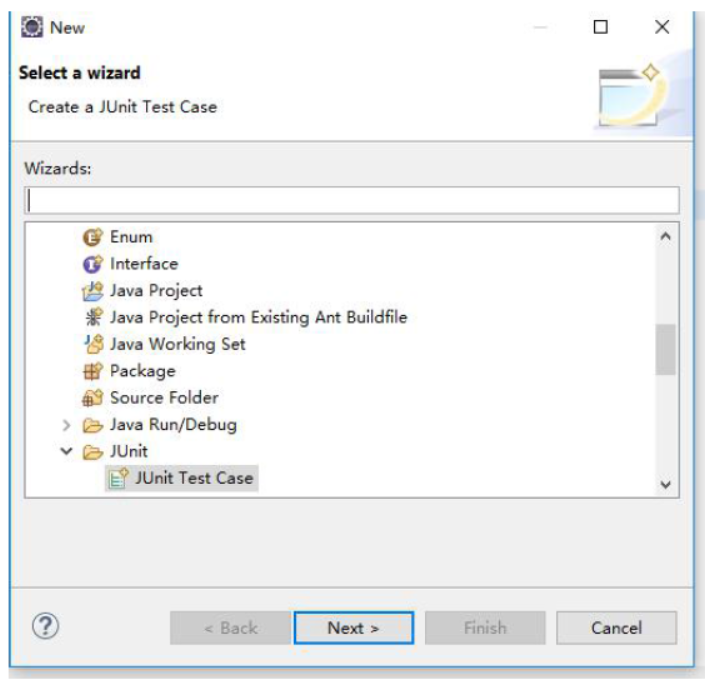This screenshot has width=705, height=680.
Task: Expand the Java Run/Debug folder
Action: [66, 425]
